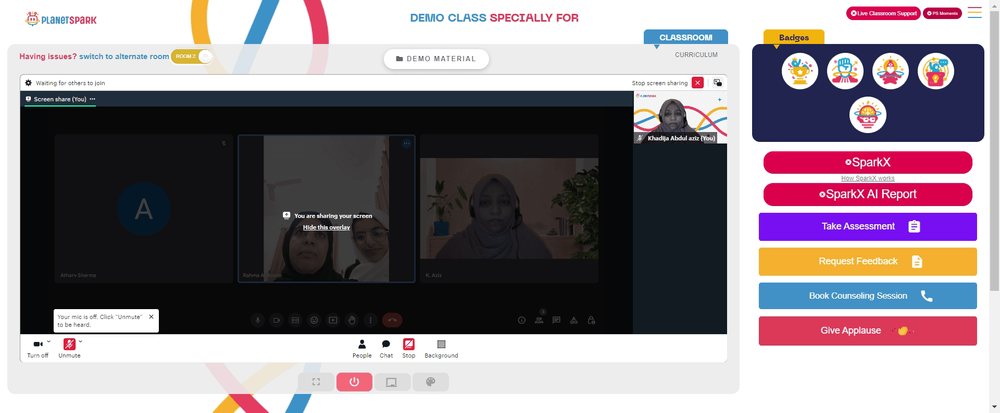1000x413 pixels.
Task: Hide this overlay link
Action: (326, 228)
